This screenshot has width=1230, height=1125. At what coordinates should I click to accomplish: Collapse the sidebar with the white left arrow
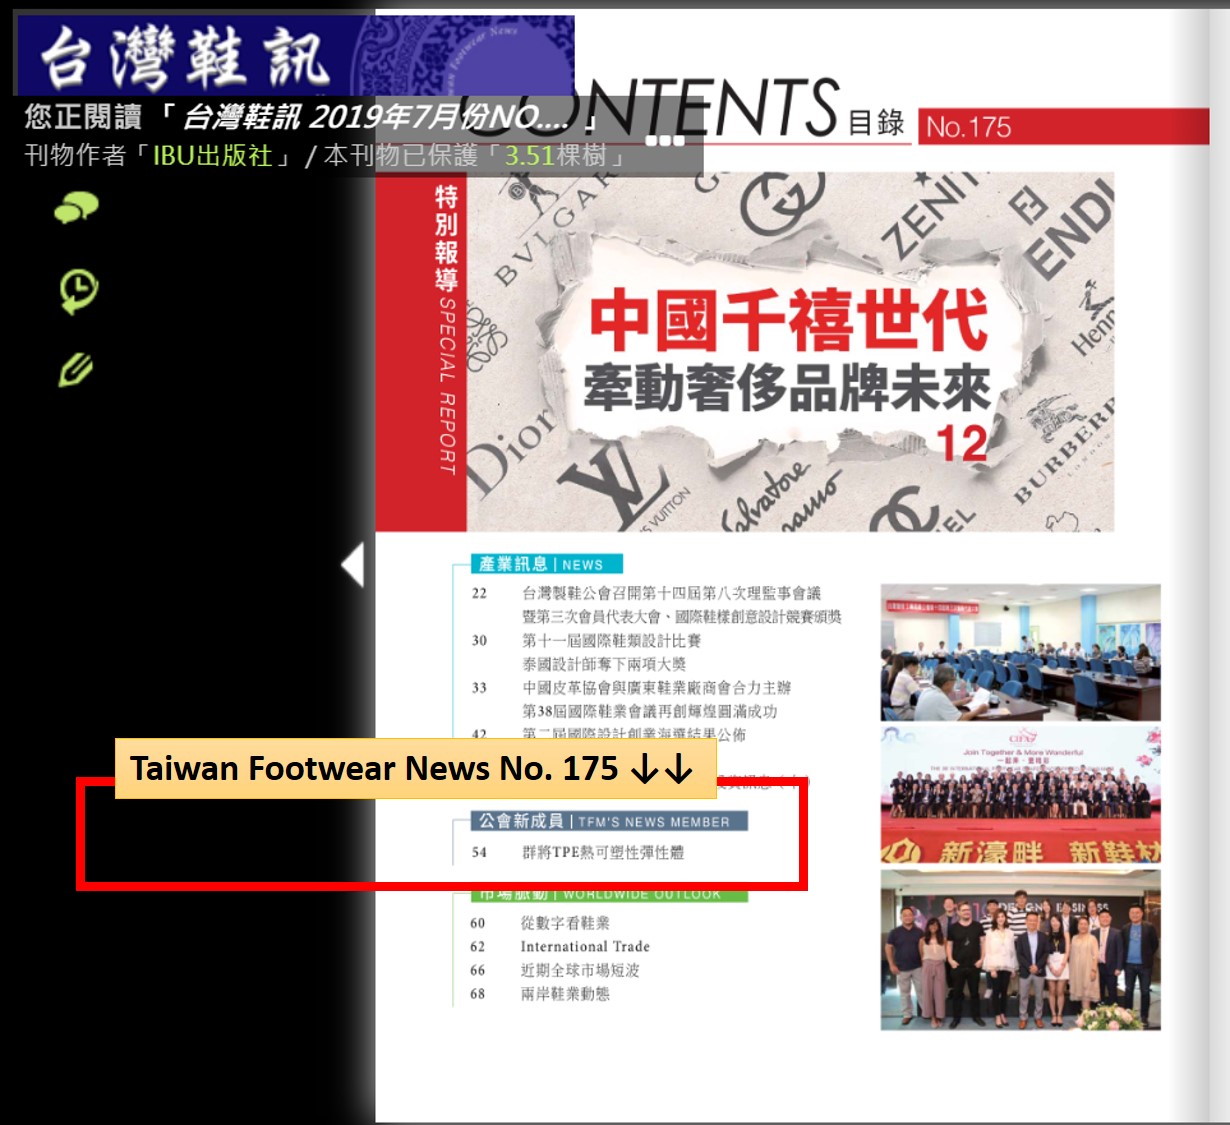pos(352,565)
